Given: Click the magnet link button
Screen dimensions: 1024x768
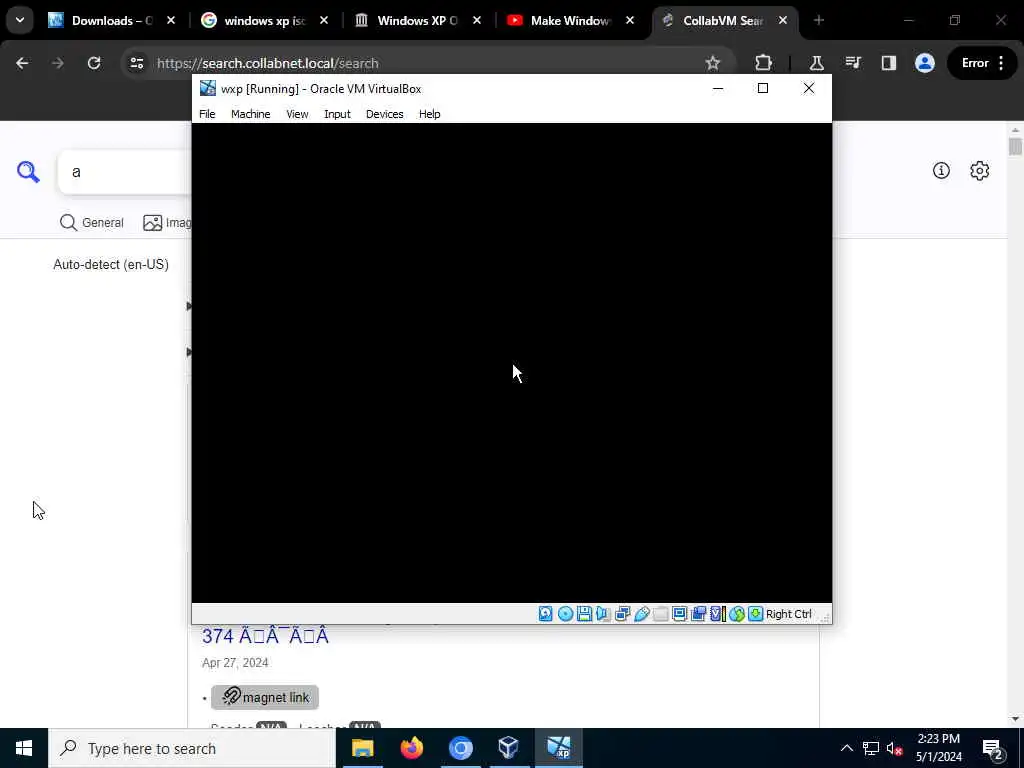Looking at the screenshot, I should pos(264,697).
